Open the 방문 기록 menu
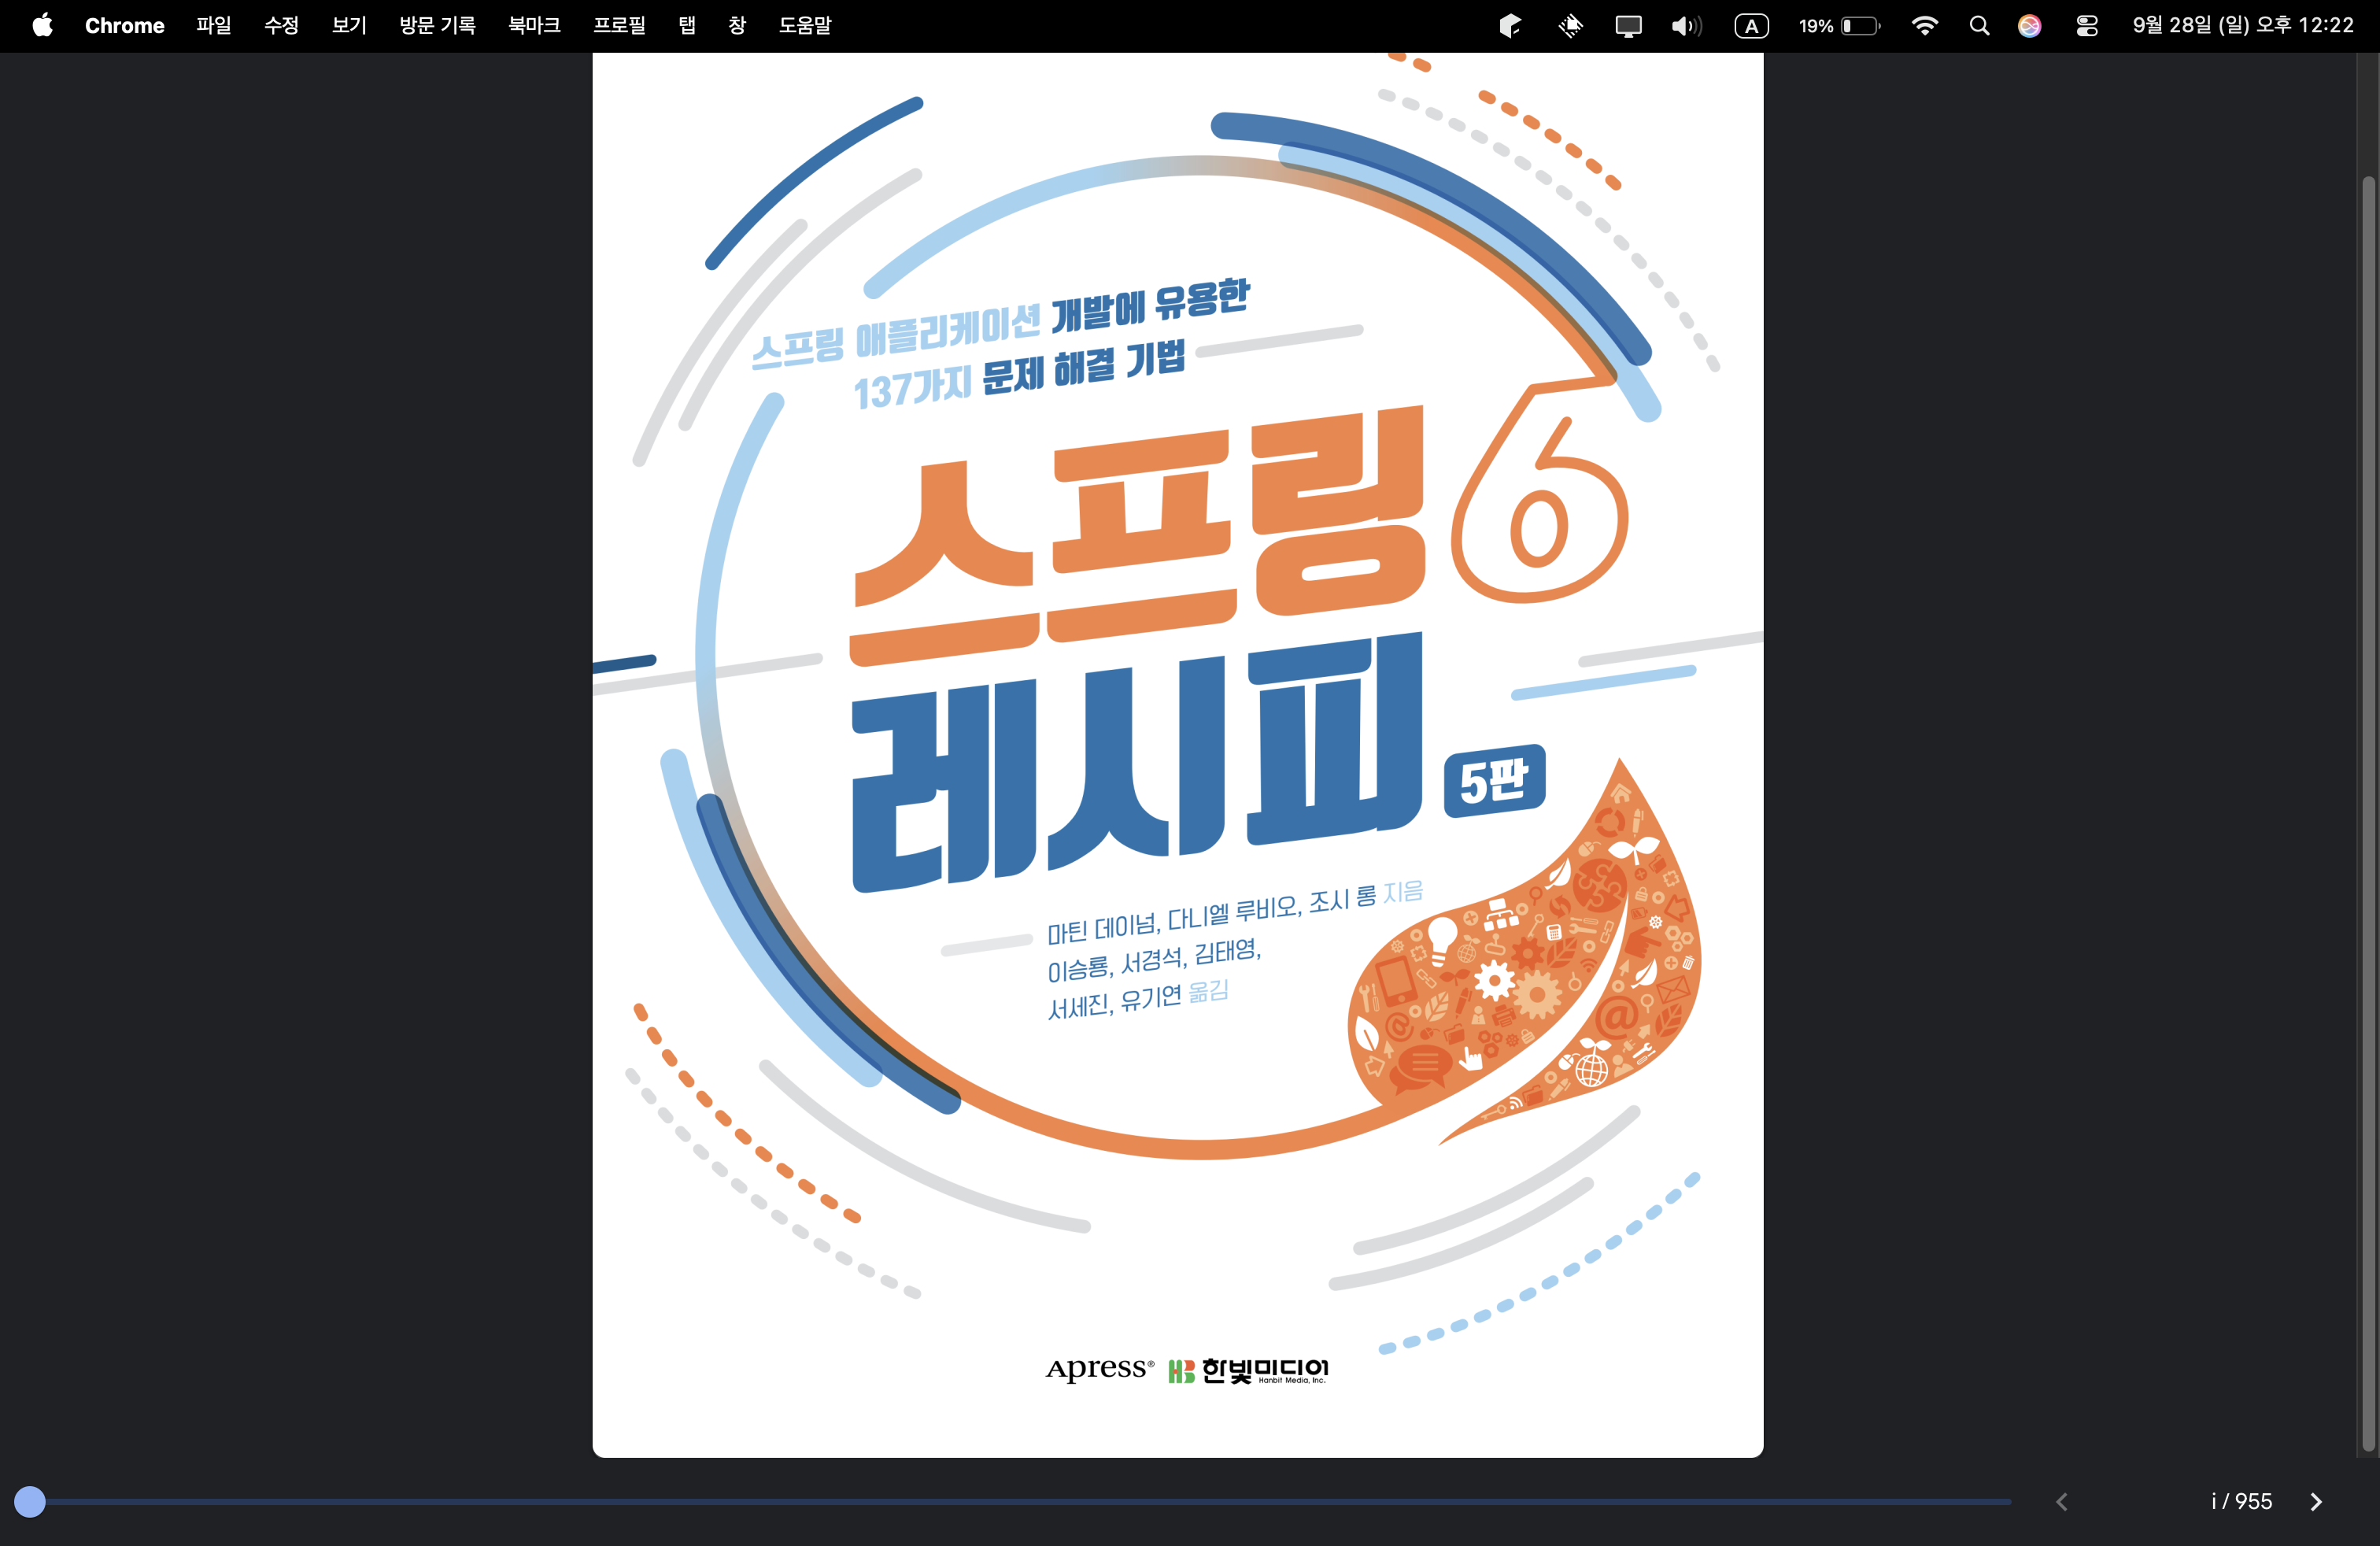This screenshot has width=2380, height=1546. [x=437, y=25]
